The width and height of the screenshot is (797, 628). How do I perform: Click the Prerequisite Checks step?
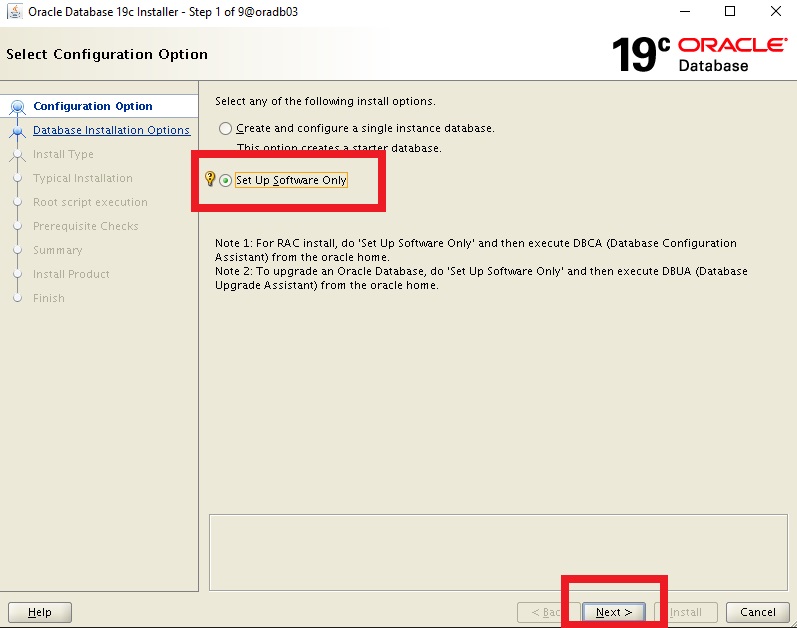85,226
